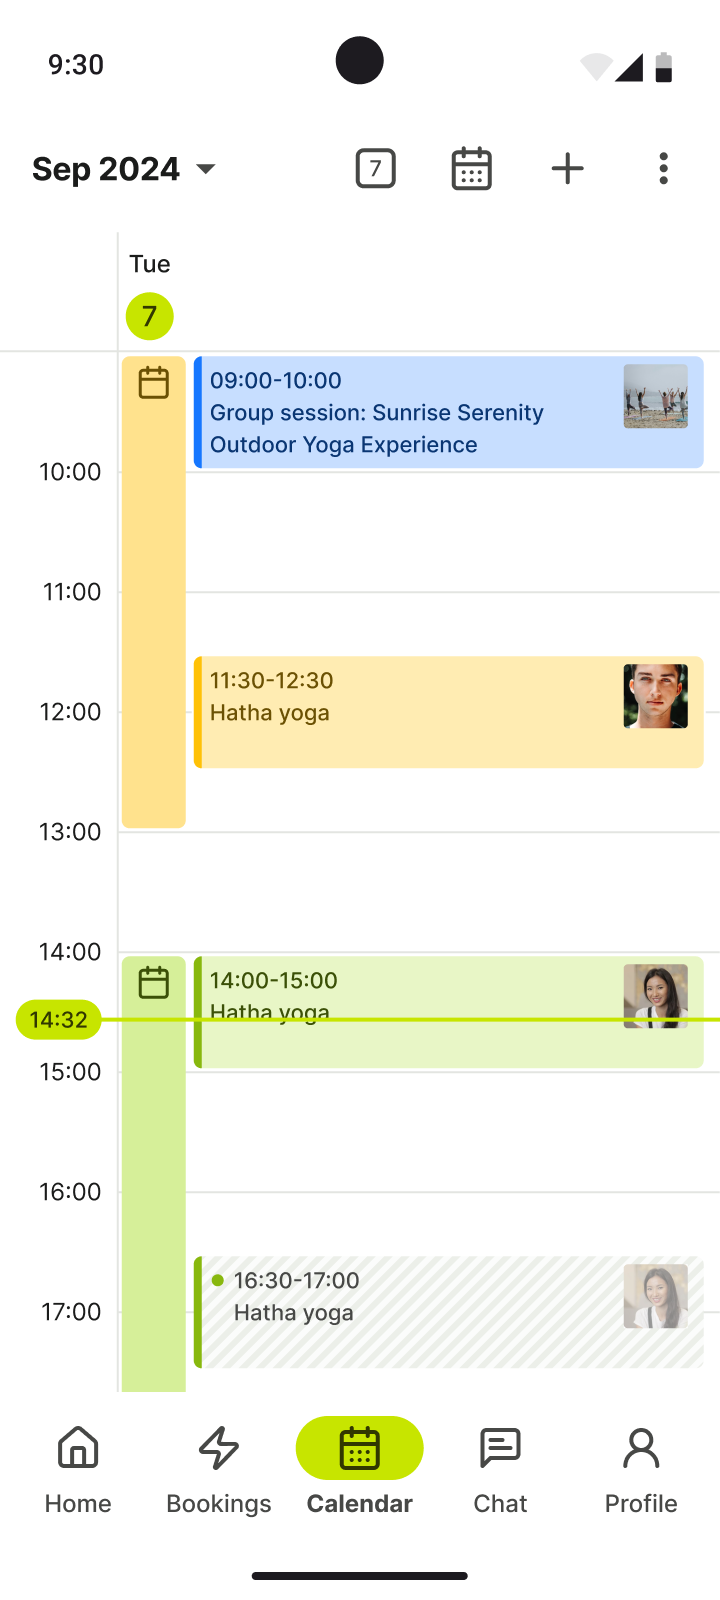The image size is (720, 1600).
Task: Open the Sunrise Serenity group session event
Action: pos(449,412)
